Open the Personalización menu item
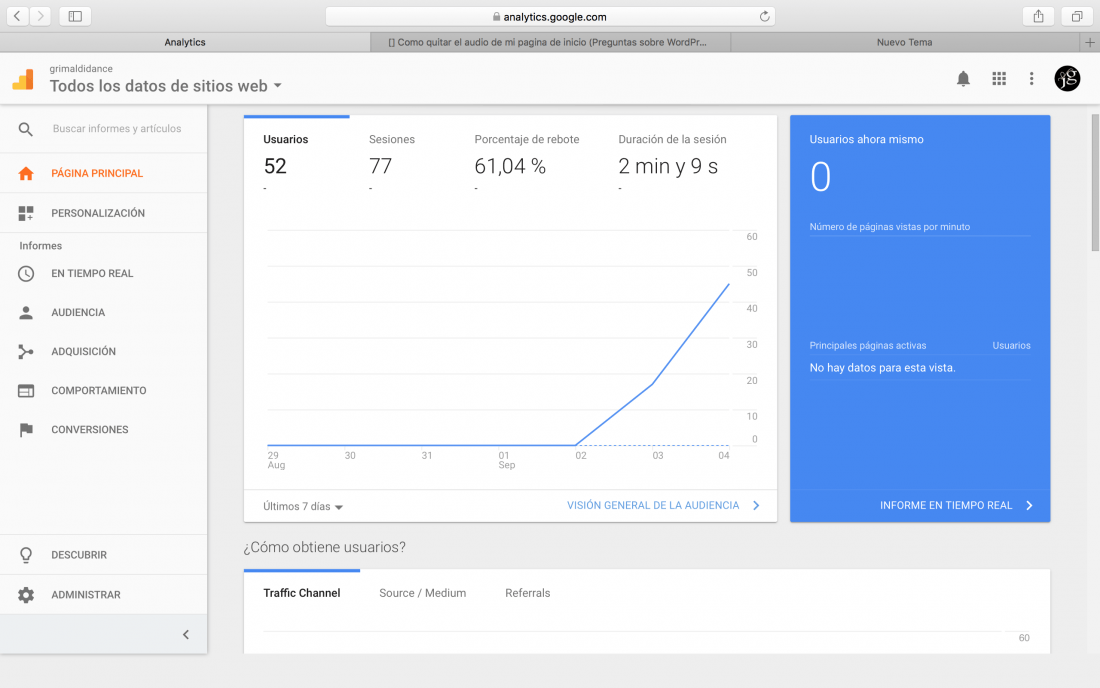1100x688 pixels. [104, 213]
